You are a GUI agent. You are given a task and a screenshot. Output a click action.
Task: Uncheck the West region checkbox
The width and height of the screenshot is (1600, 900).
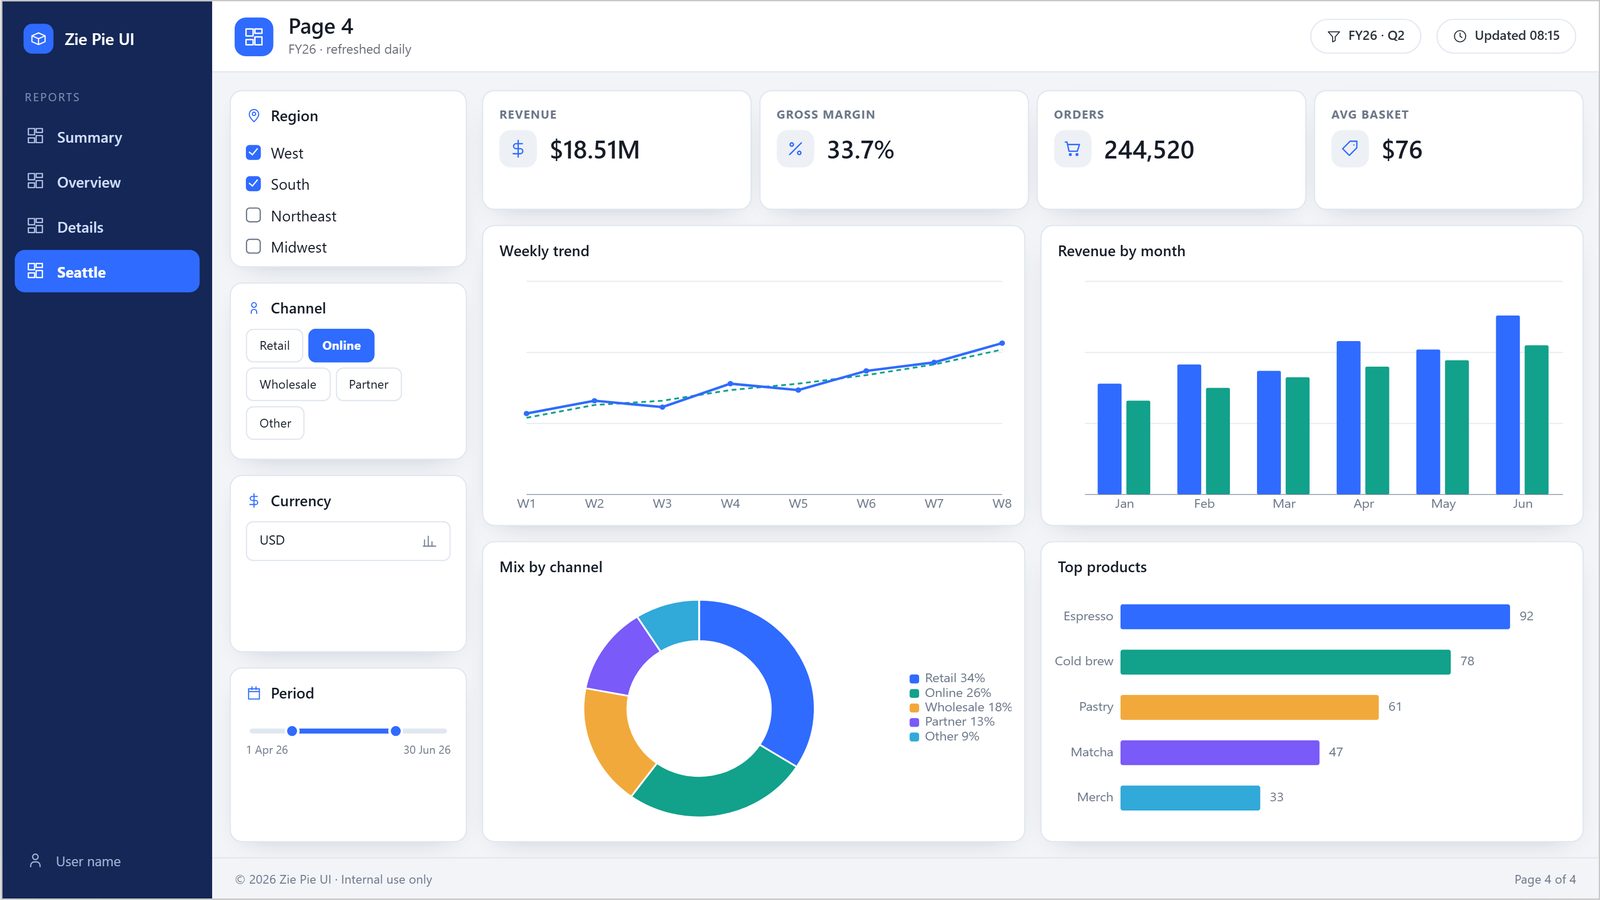(254, 153)
